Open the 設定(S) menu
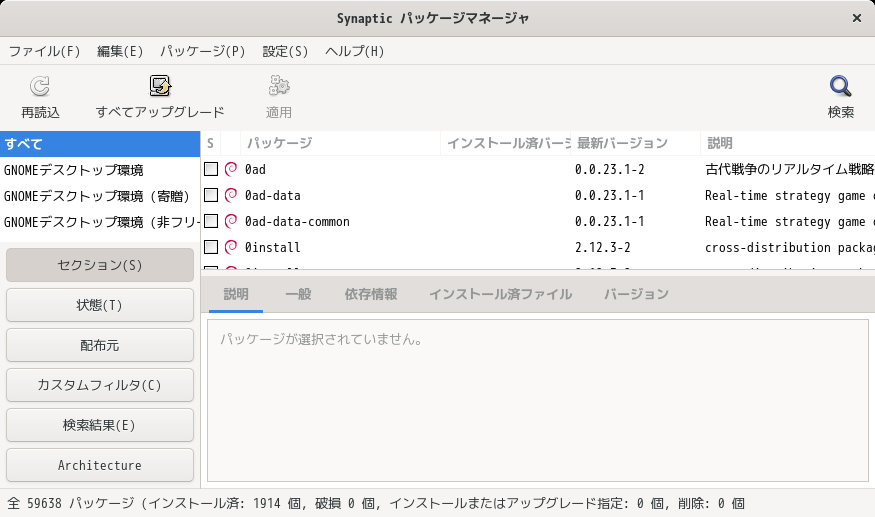The width and height of the screenshot is (875, 517). coord(285,51)
